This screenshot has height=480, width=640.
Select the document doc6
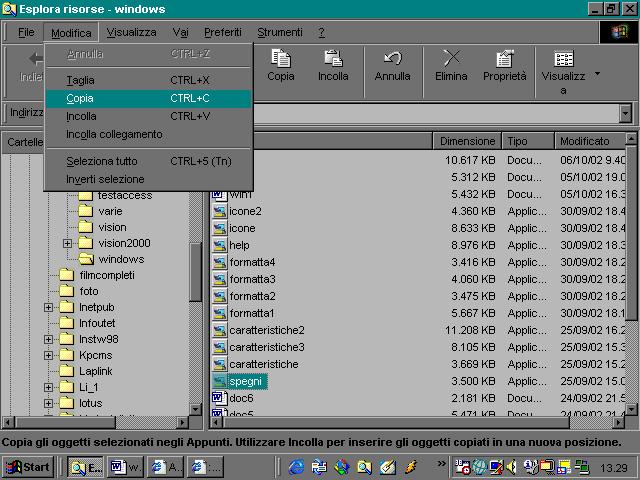(241, 398)
